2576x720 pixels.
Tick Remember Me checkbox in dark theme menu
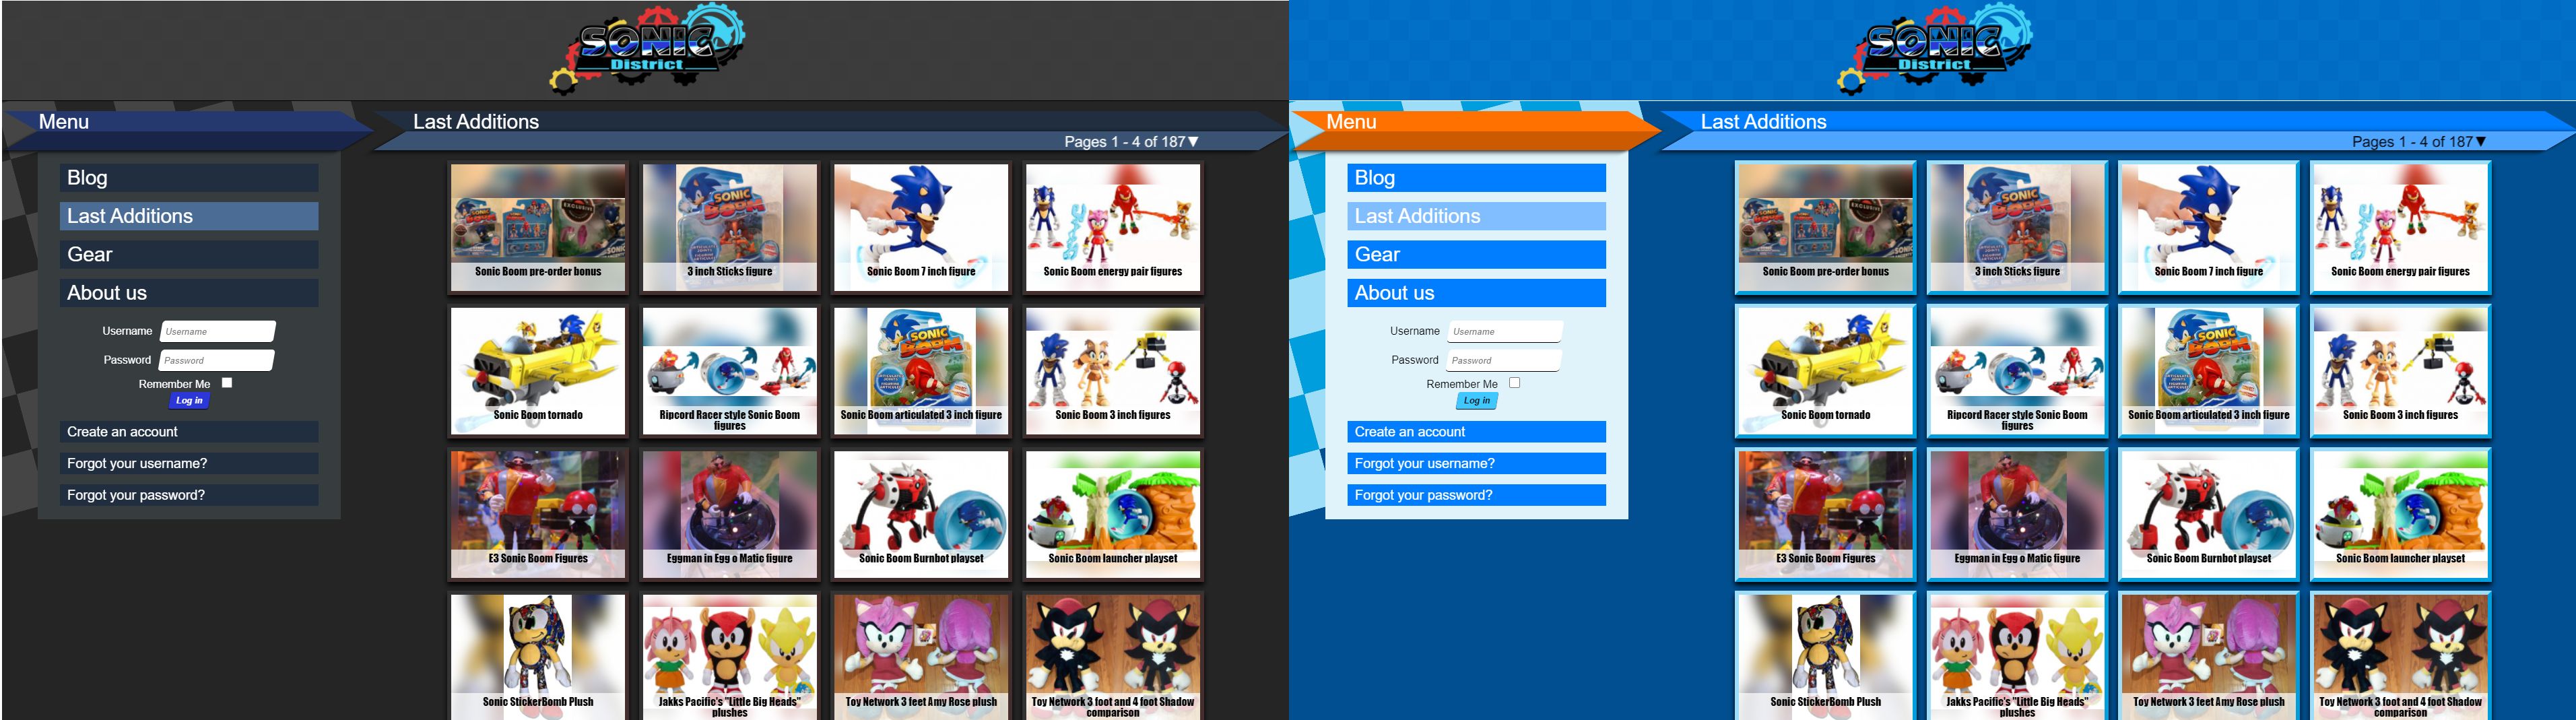pos(227,383)
